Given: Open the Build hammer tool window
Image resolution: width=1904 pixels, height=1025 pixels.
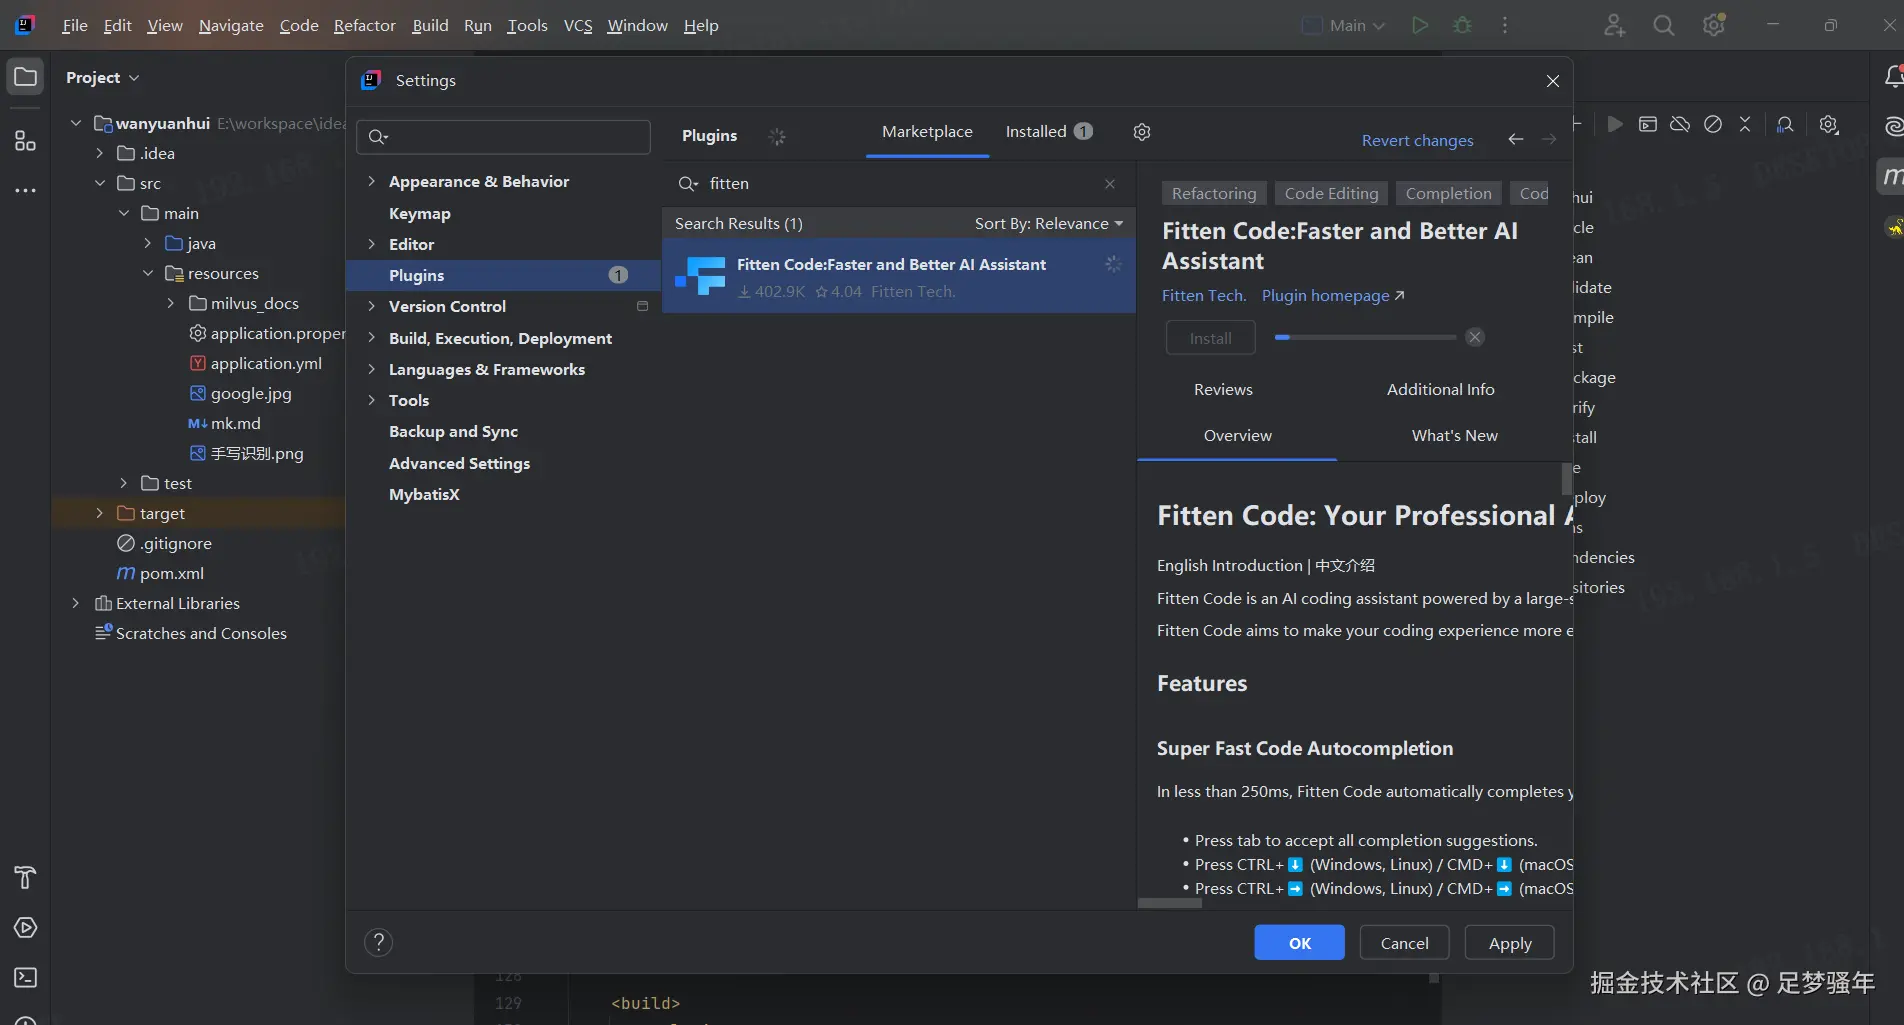Looking at the screenshot, I should (25, 878).
